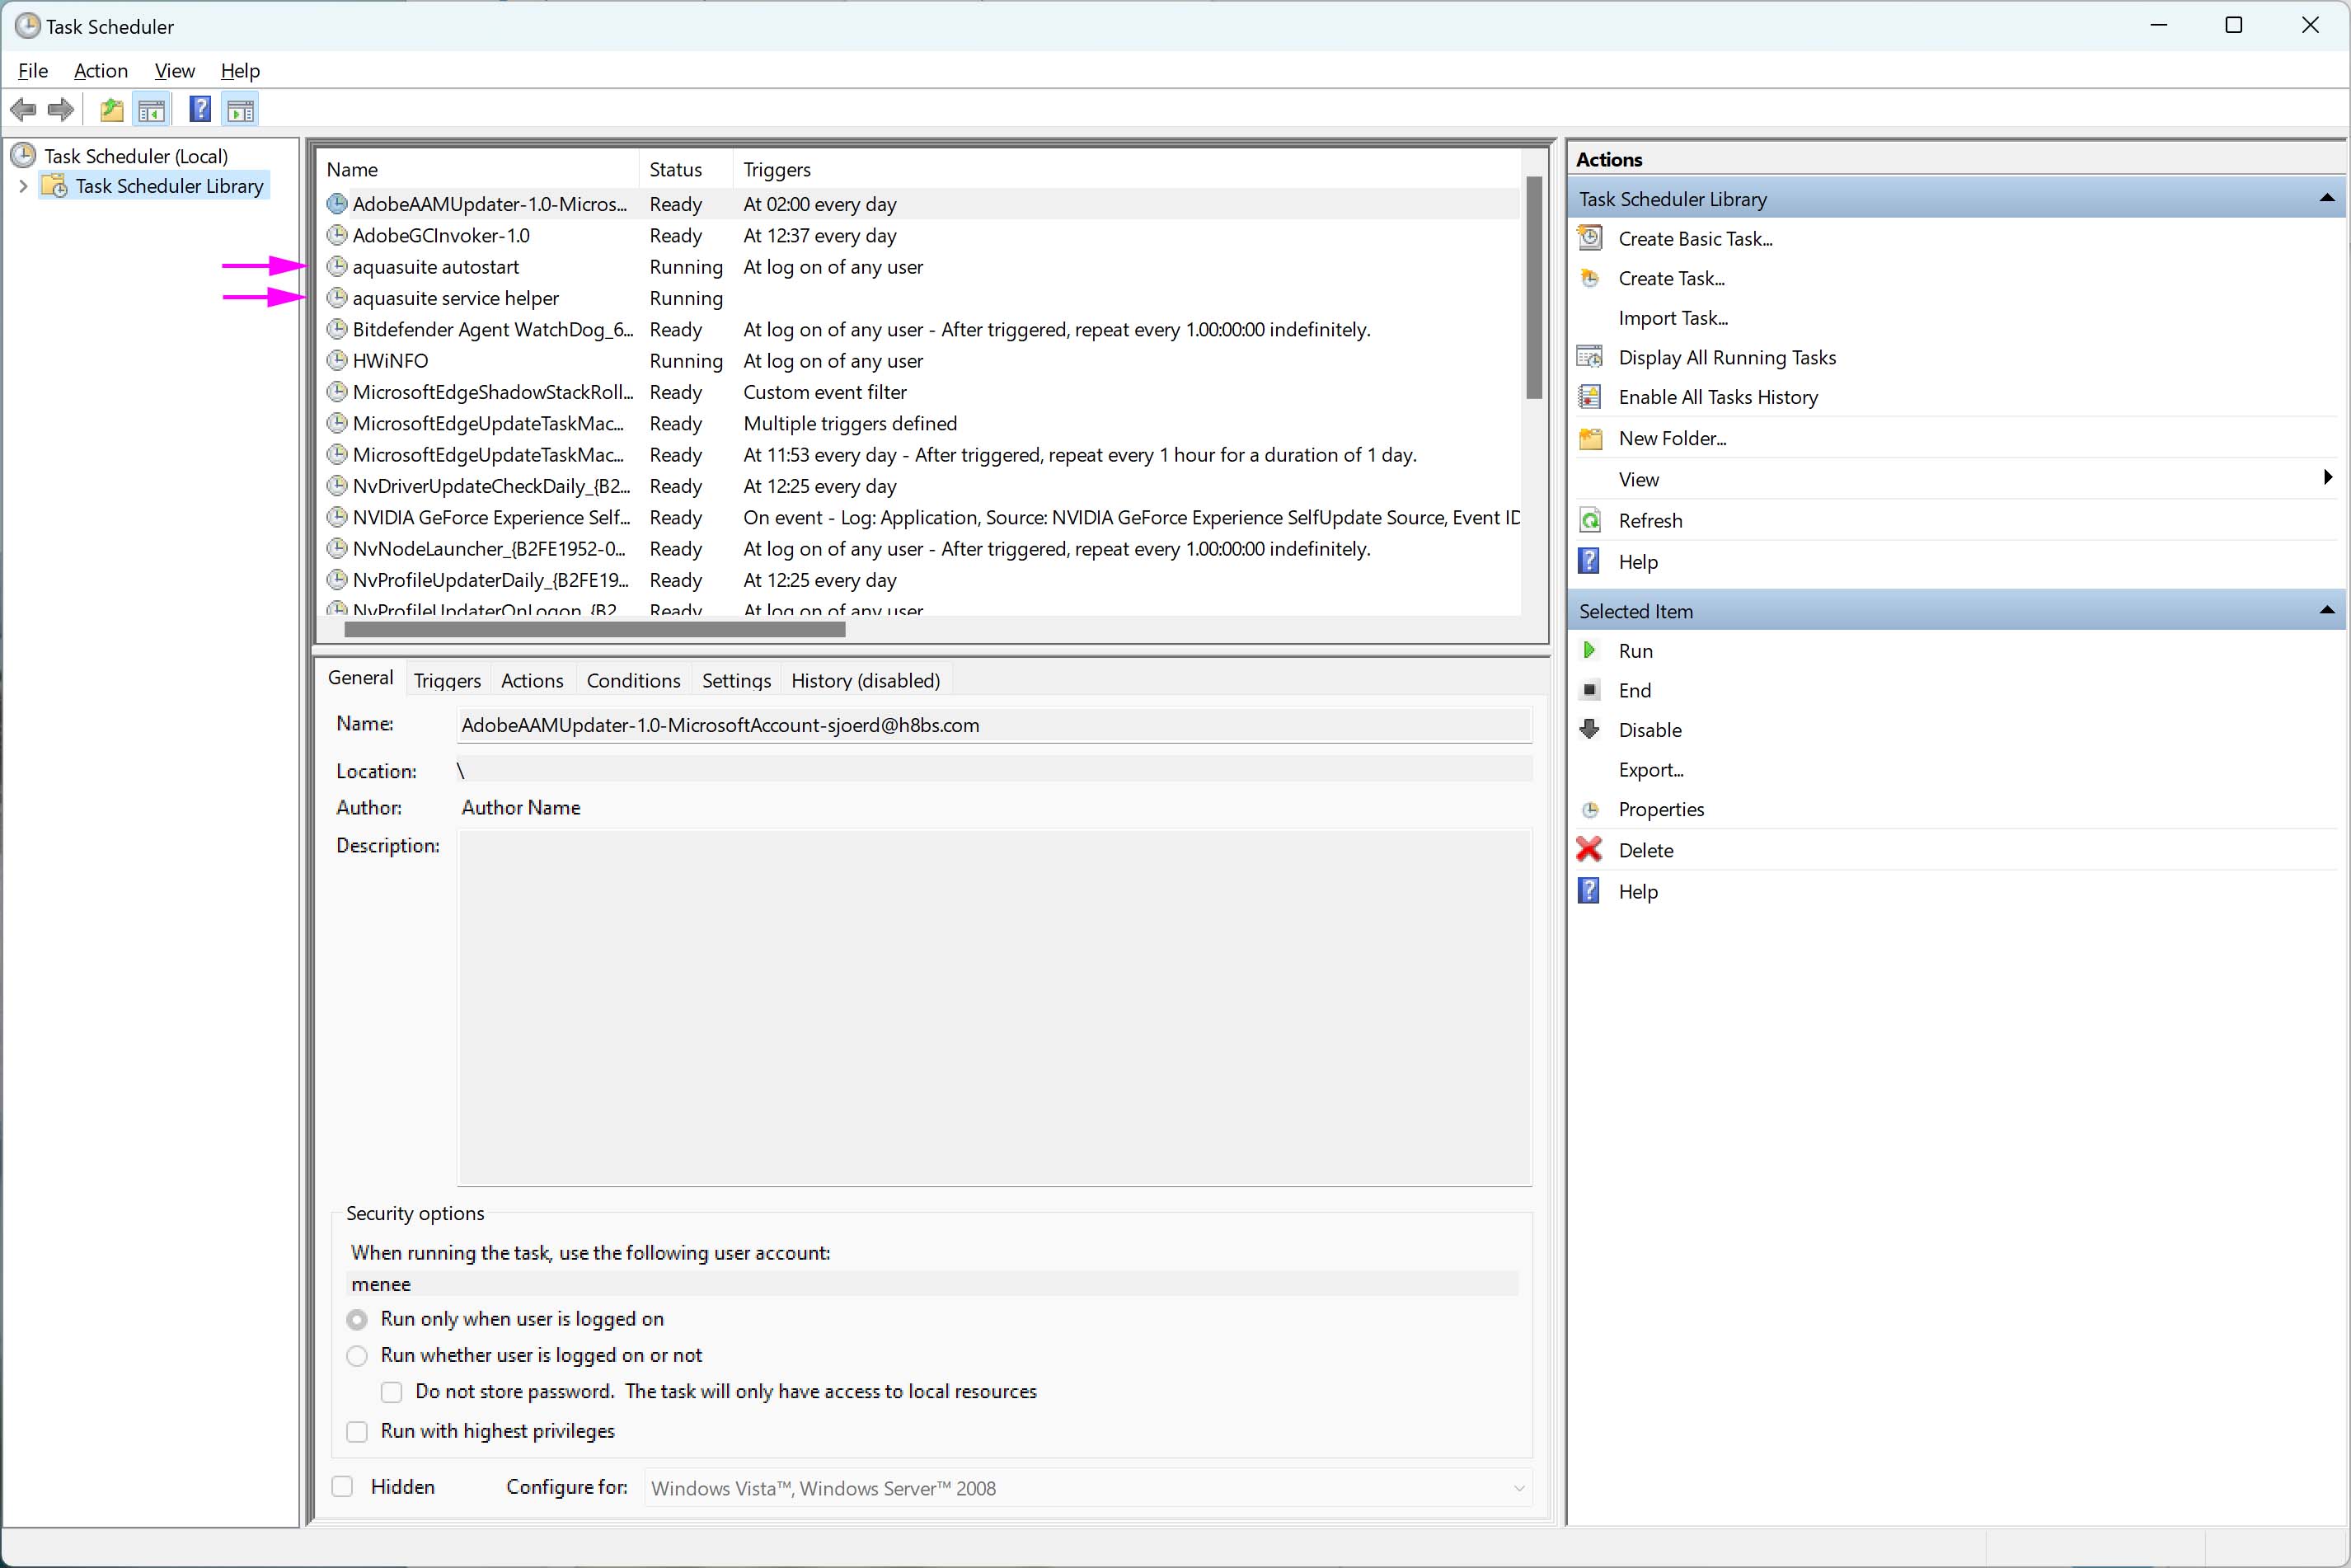The width and height of the screenshot is (2351, 1568).
Task: Click the toolbar Back arrow
Action: click(x=24, y=110)
